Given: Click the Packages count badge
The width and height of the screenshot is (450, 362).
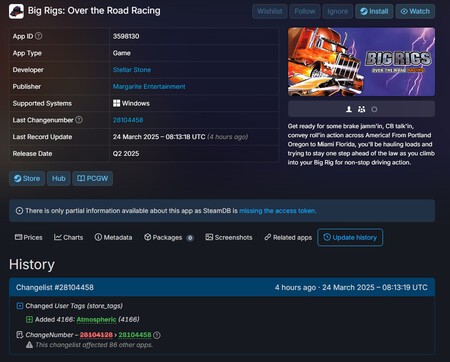Looking at the screenshot, I should coord(190,238).
